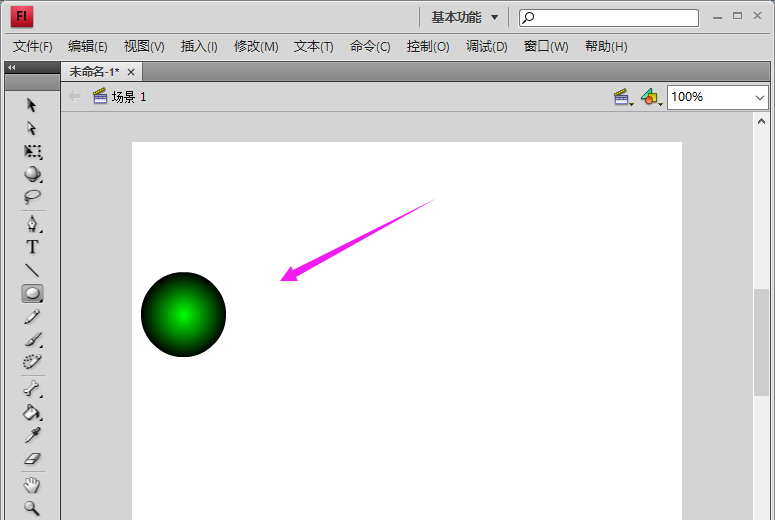Select the Zoom magnifier tool
This screenshot has width=775, height=520.
[x=32, y=508]
